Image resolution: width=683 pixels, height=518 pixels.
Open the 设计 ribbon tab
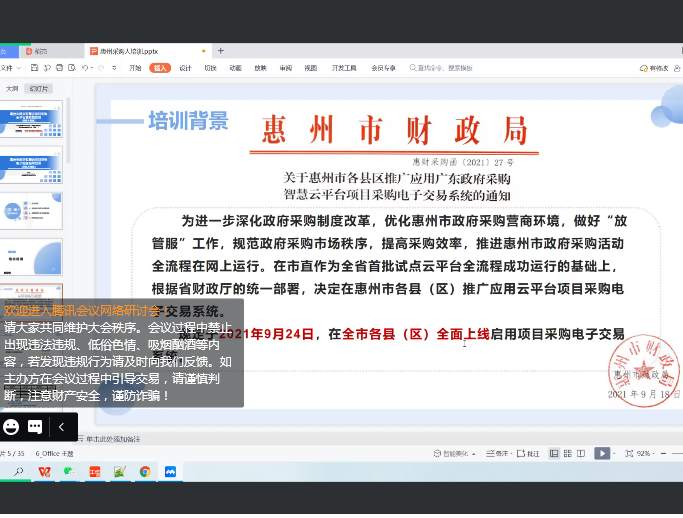[185, 68]
